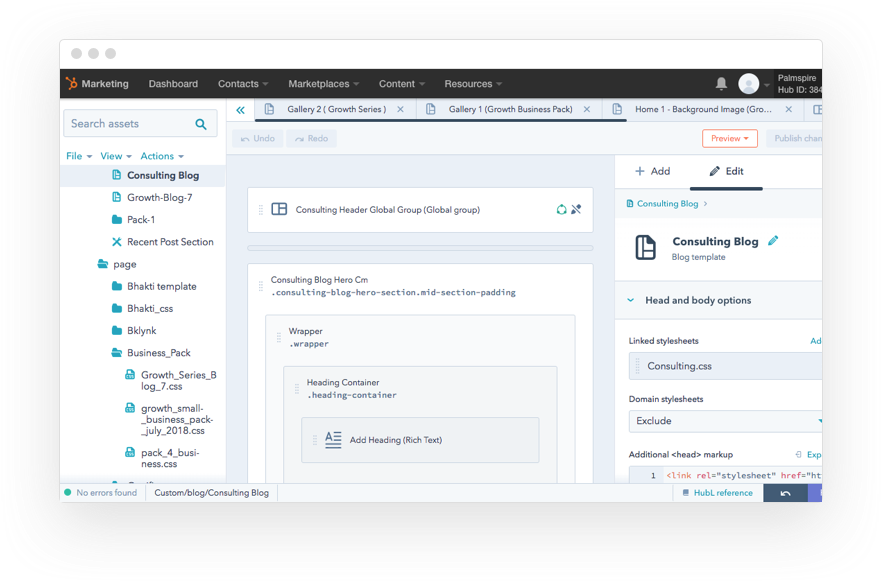Type in the Search assets field
The width and height of the screenshot is (882, 582).
(128, 124)
